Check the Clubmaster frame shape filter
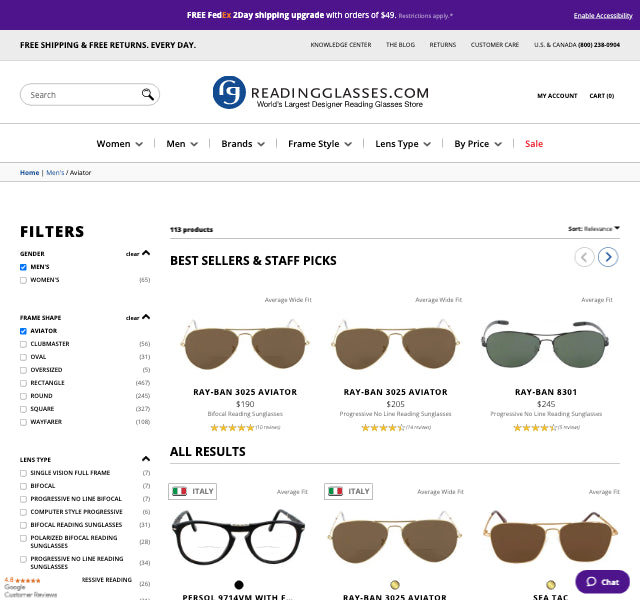 [x=23, y=344]
